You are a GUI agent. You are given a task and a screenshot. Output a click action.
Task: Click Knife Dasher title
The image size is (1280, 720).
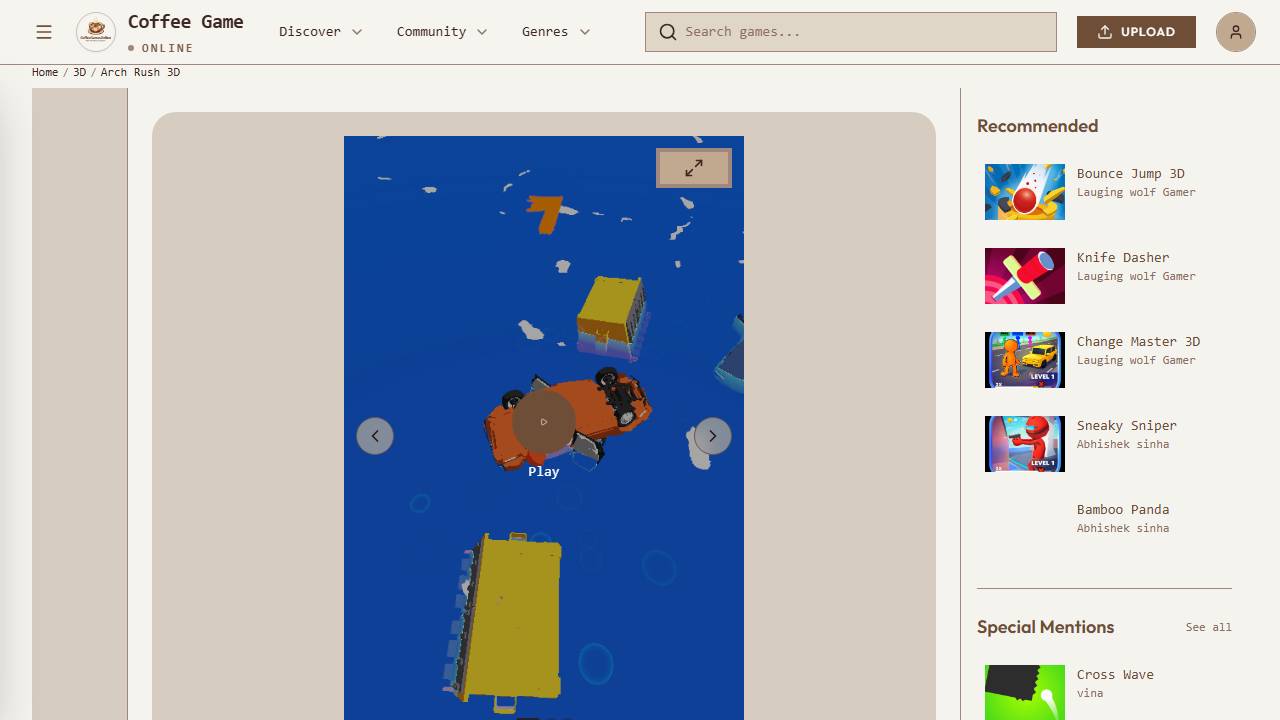point(1123,258)
